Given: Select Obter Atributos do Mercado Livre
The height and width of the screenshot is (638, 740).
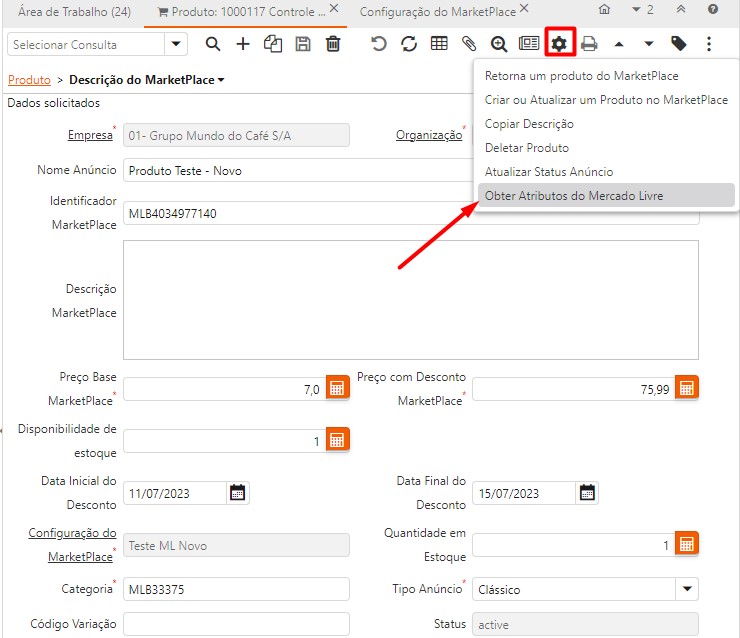Looking at the screenshot, I should tap(573, 196).
